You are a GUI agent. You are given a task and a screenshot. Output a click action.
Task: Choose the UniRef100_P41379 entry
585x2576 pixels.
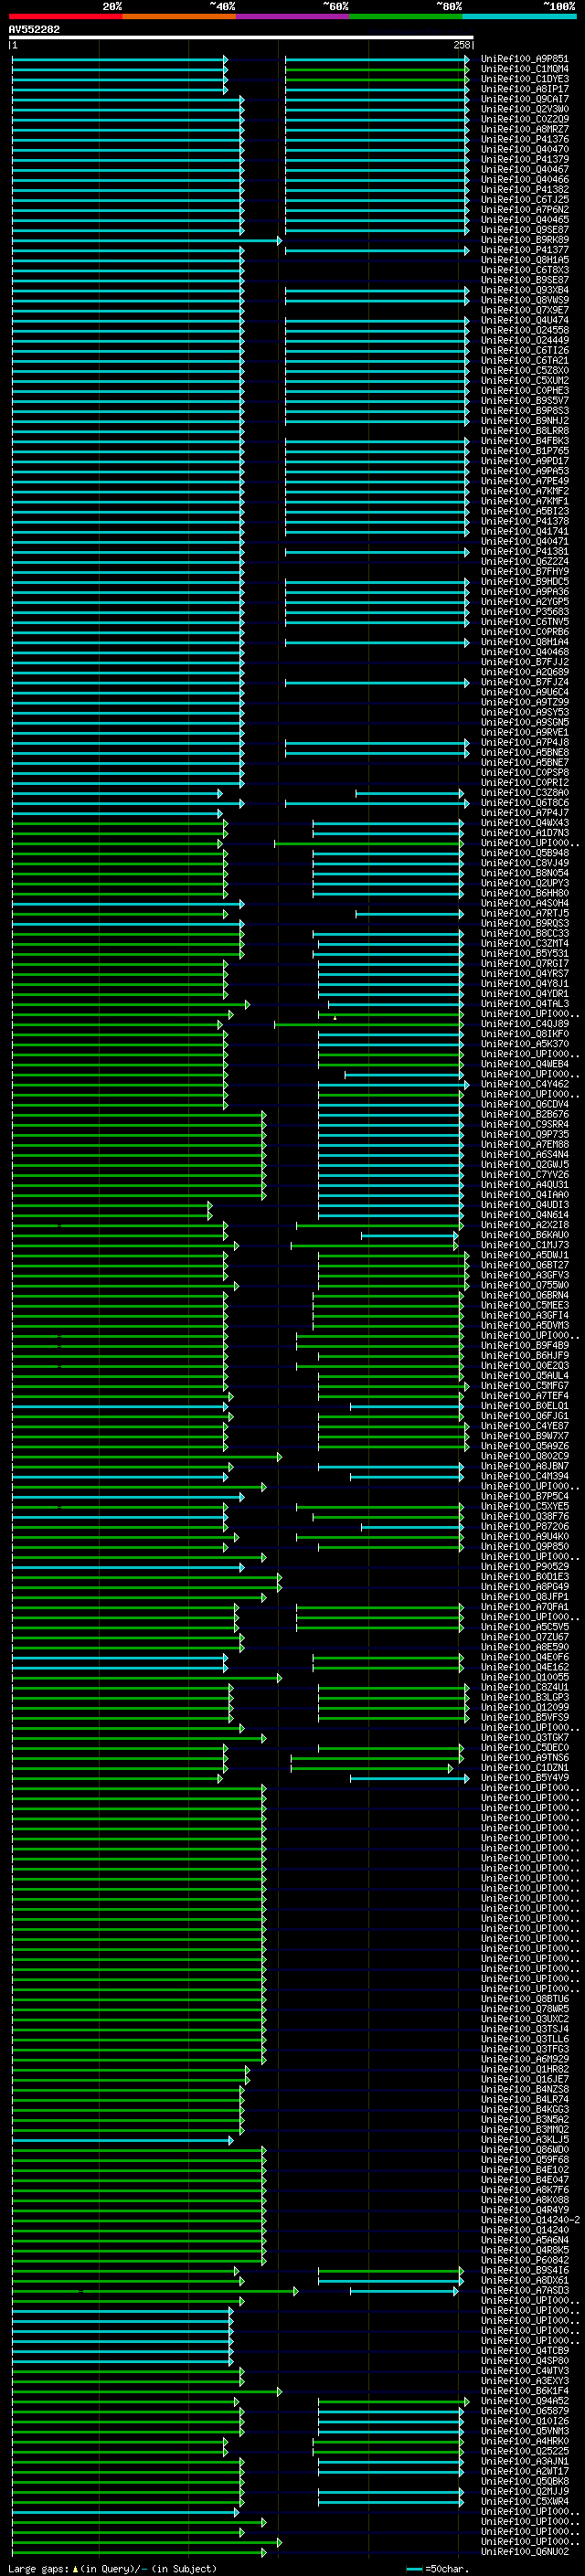tap(524, 159)
